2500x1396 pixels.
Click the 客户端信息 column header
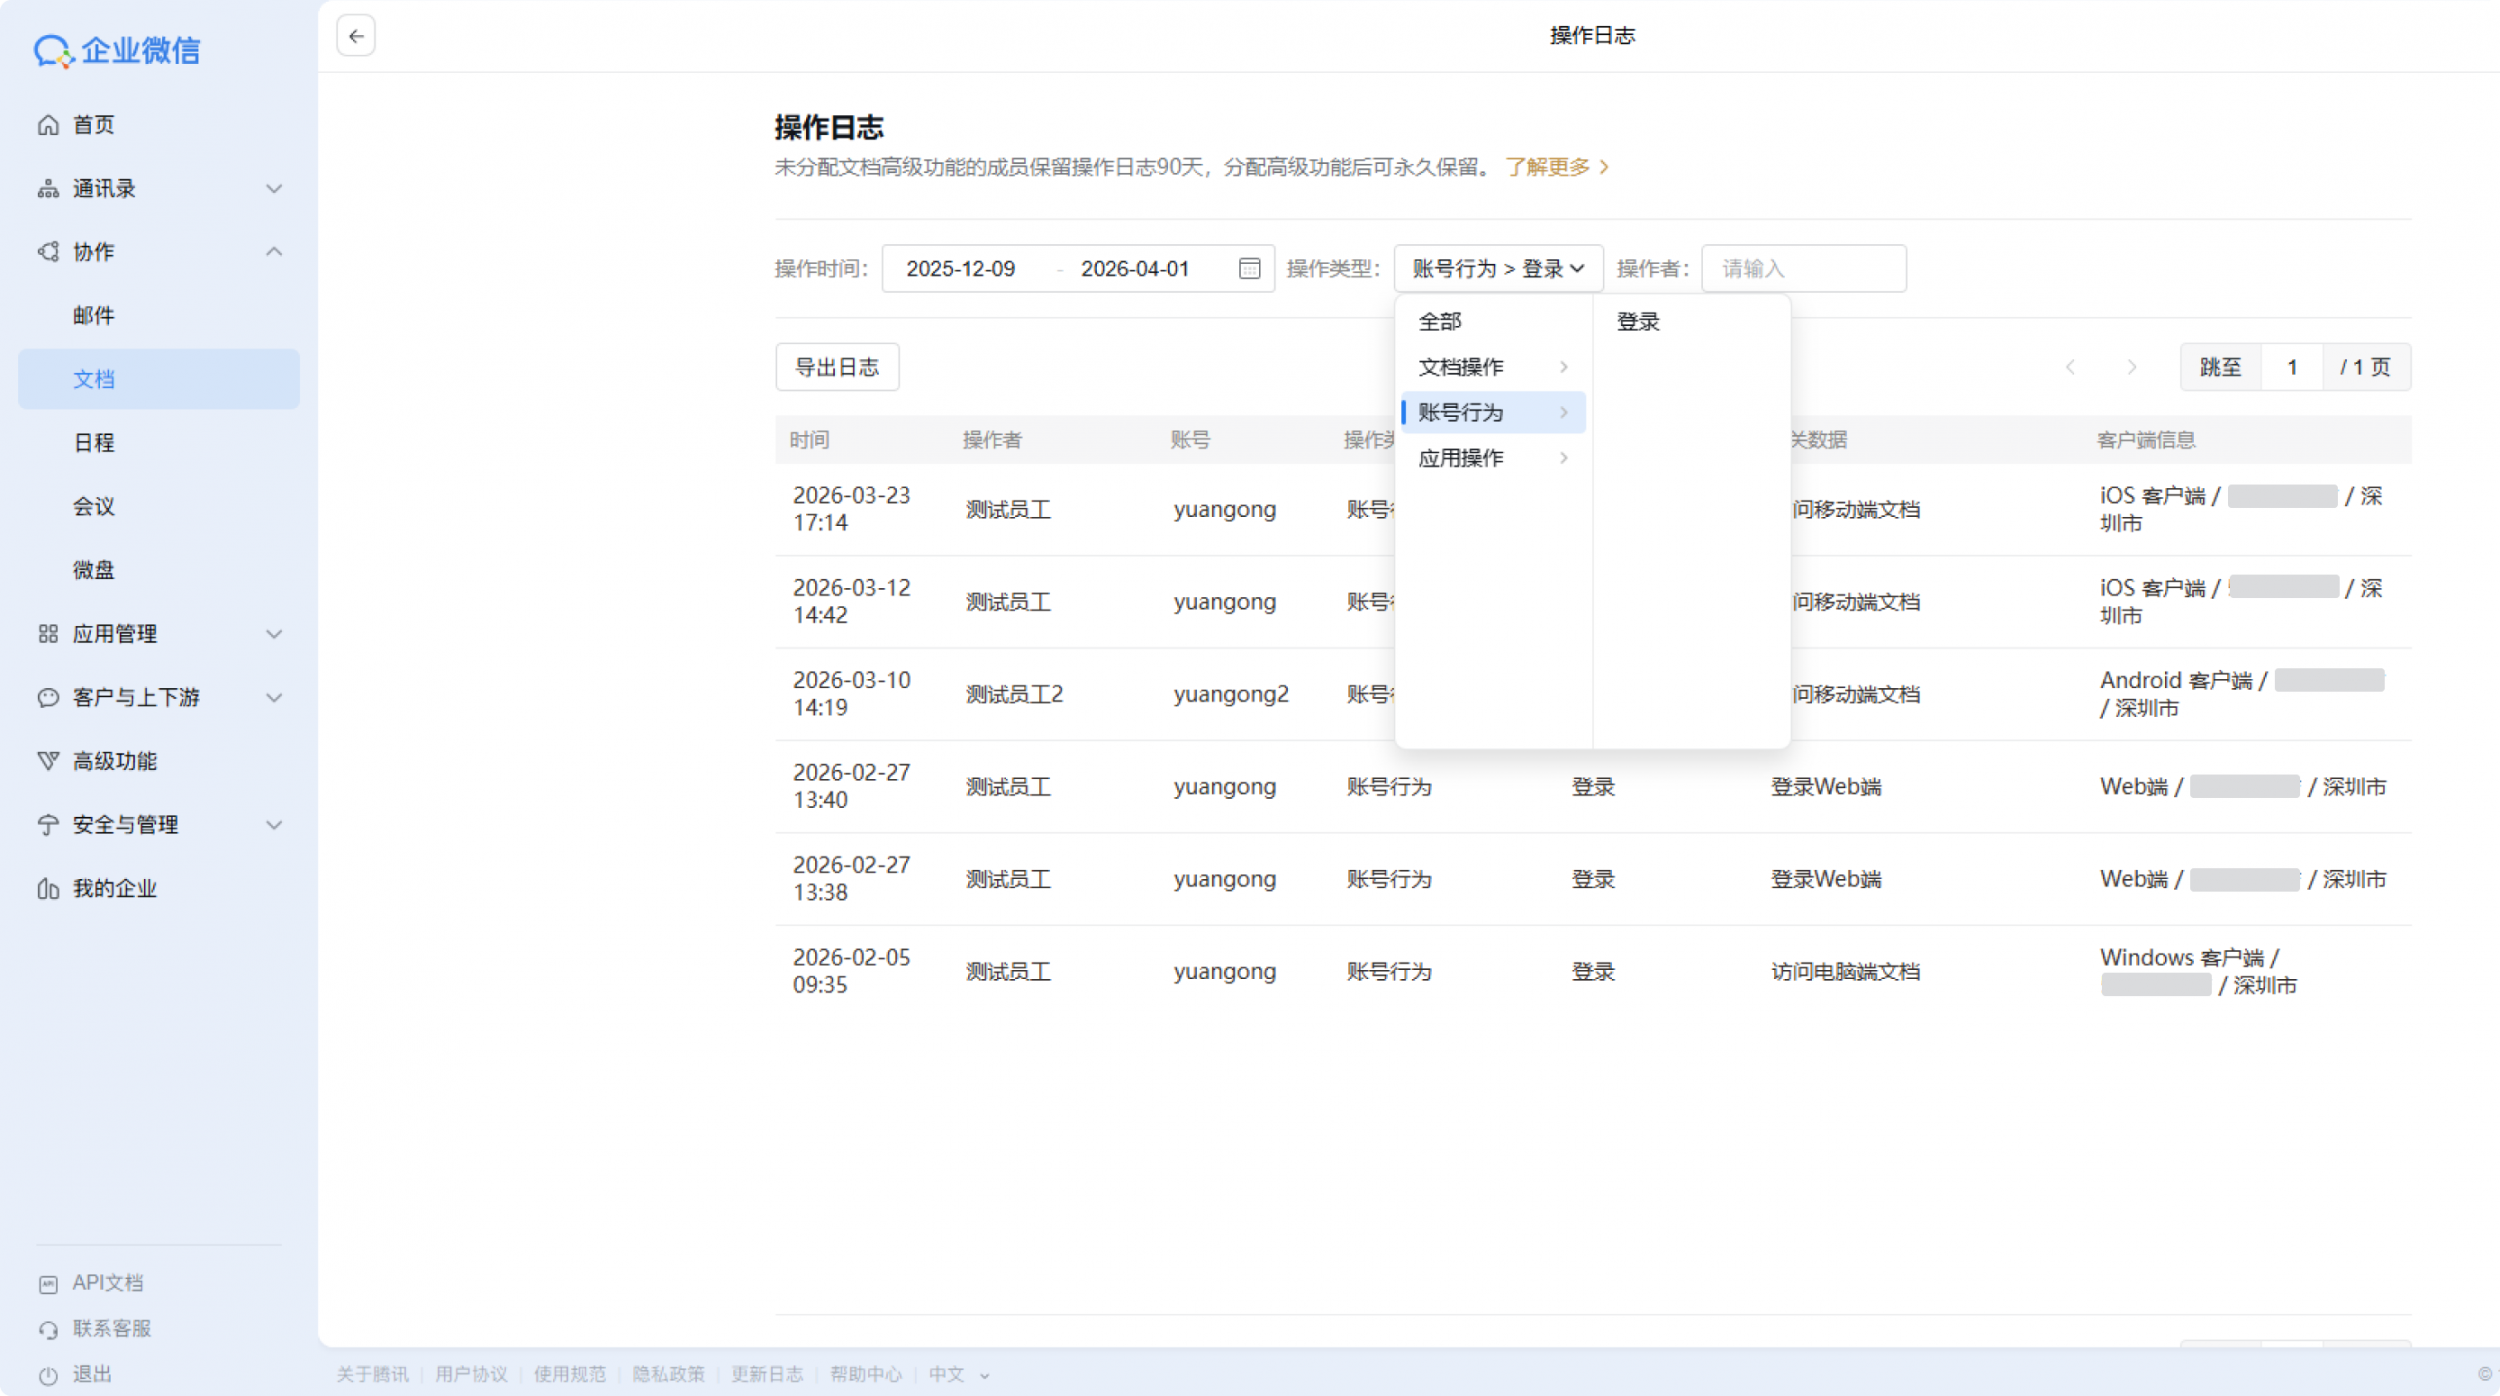2146,440
